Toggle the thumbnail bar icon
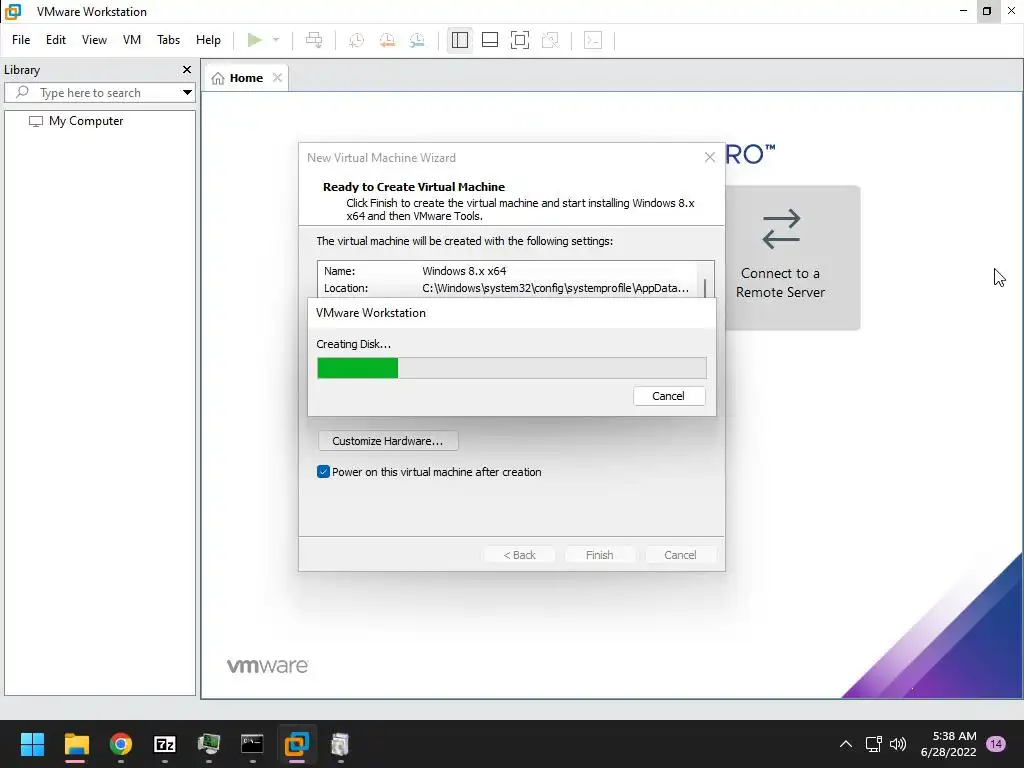 490,40
